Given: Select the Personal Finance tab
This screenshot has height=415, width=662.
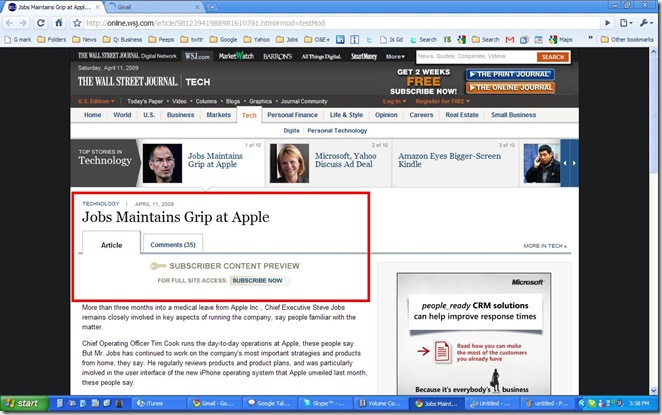Looking at the screenshot, I should 292,115.
